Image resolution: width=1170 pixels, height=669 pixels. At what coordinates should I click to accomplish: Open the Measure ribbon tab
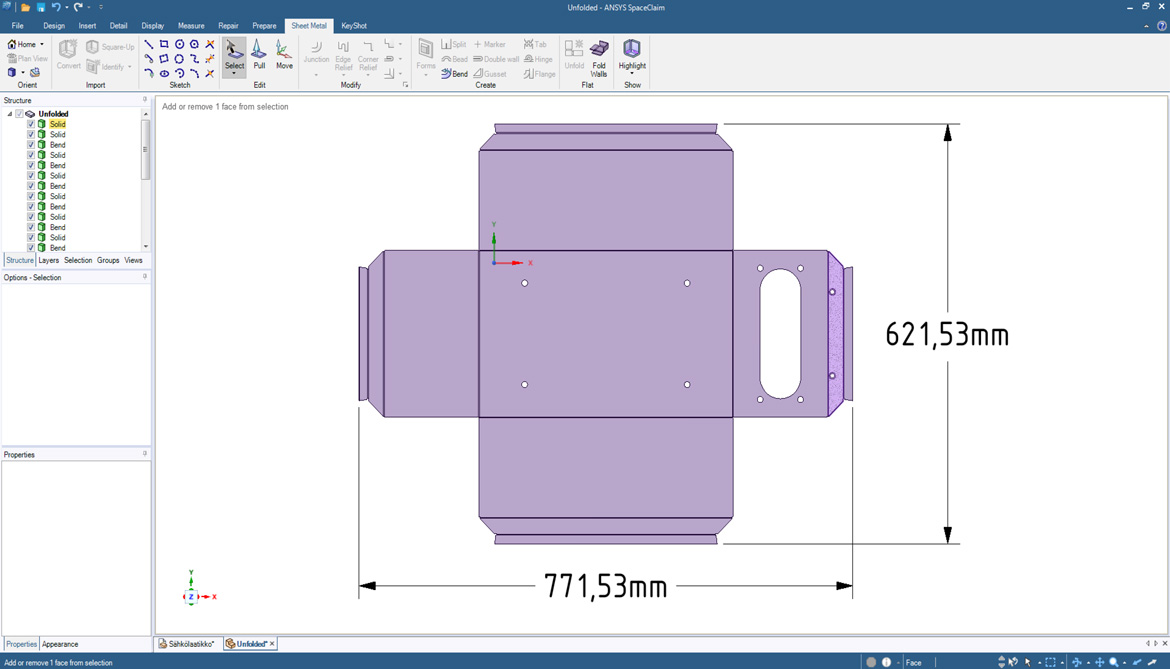click(x=190, y=26)
